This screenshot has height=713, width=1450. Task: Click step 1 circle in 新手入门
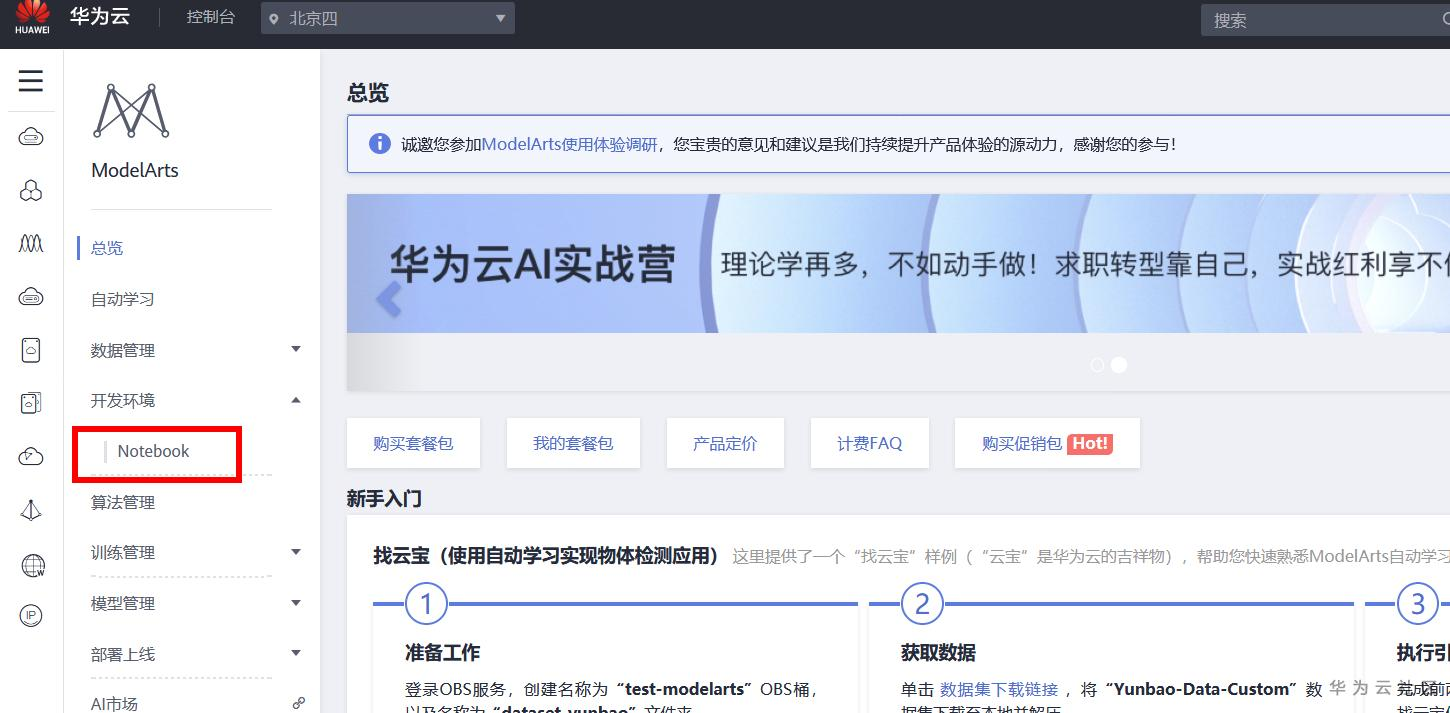coord(427,603)
